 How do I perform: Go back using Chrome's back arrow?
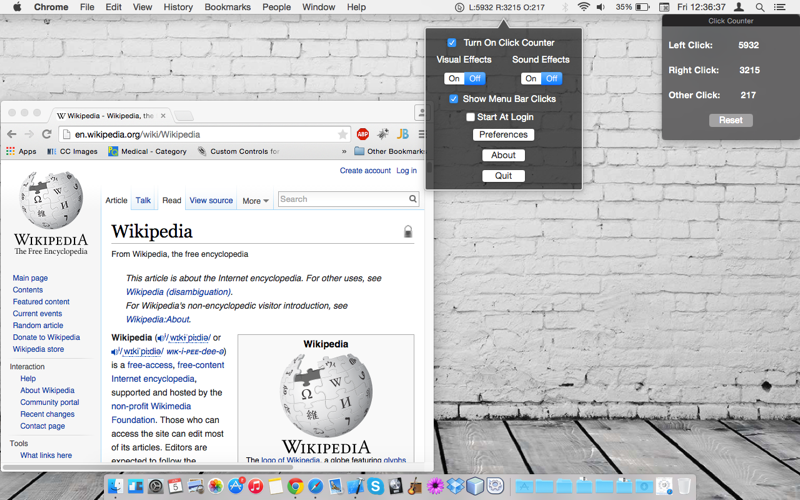click(x=12, y=134)
